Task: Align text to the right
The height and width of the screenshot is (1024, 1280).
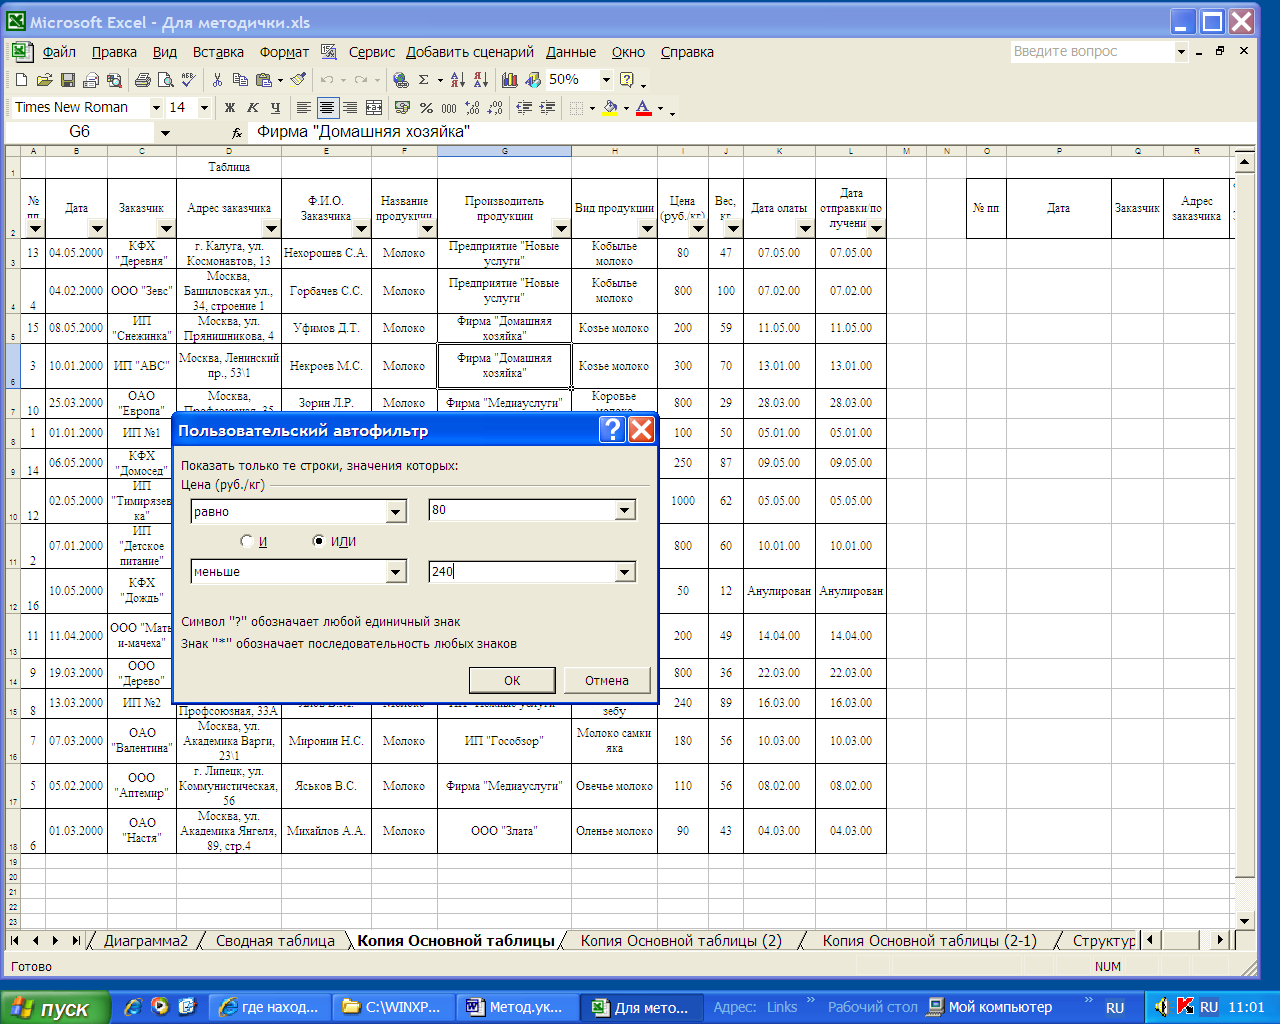Action: 349,107
